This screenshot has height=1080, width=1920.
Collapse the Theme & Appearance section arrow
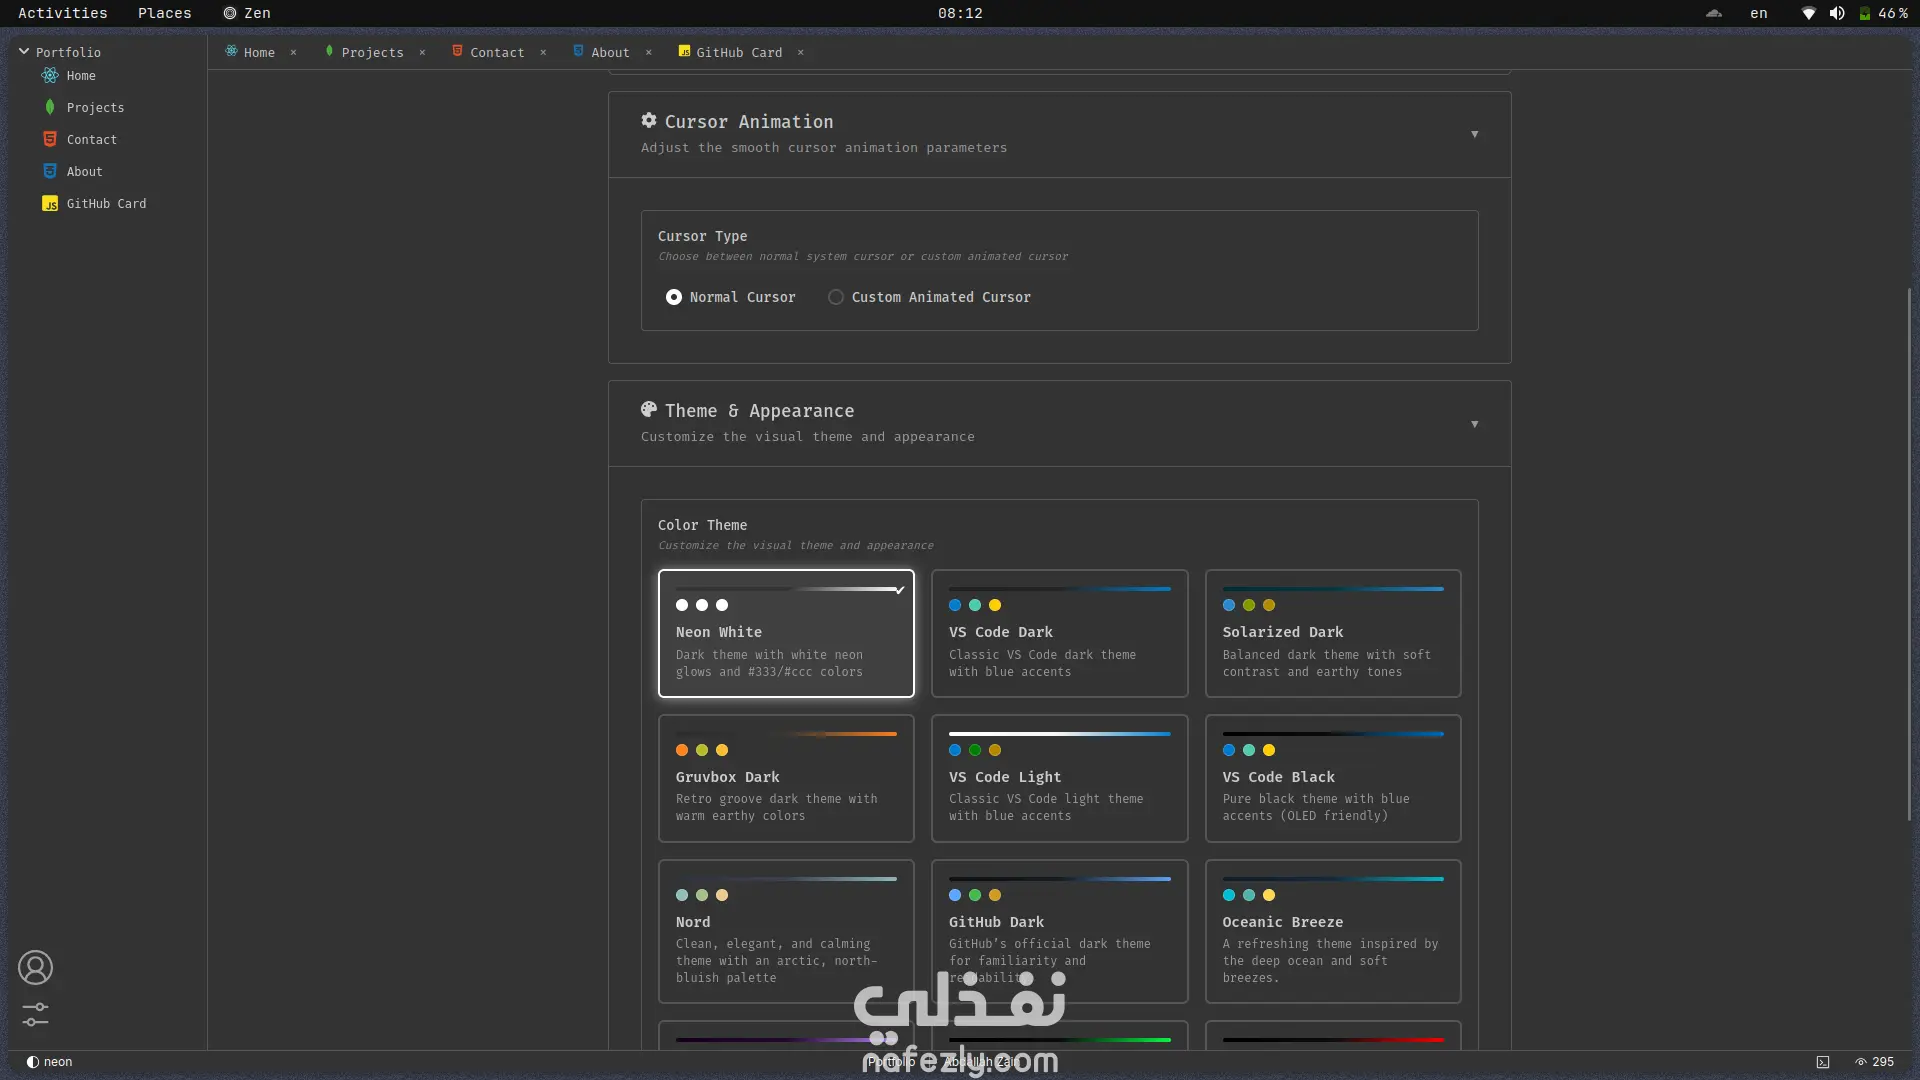tap(1474, 424)
